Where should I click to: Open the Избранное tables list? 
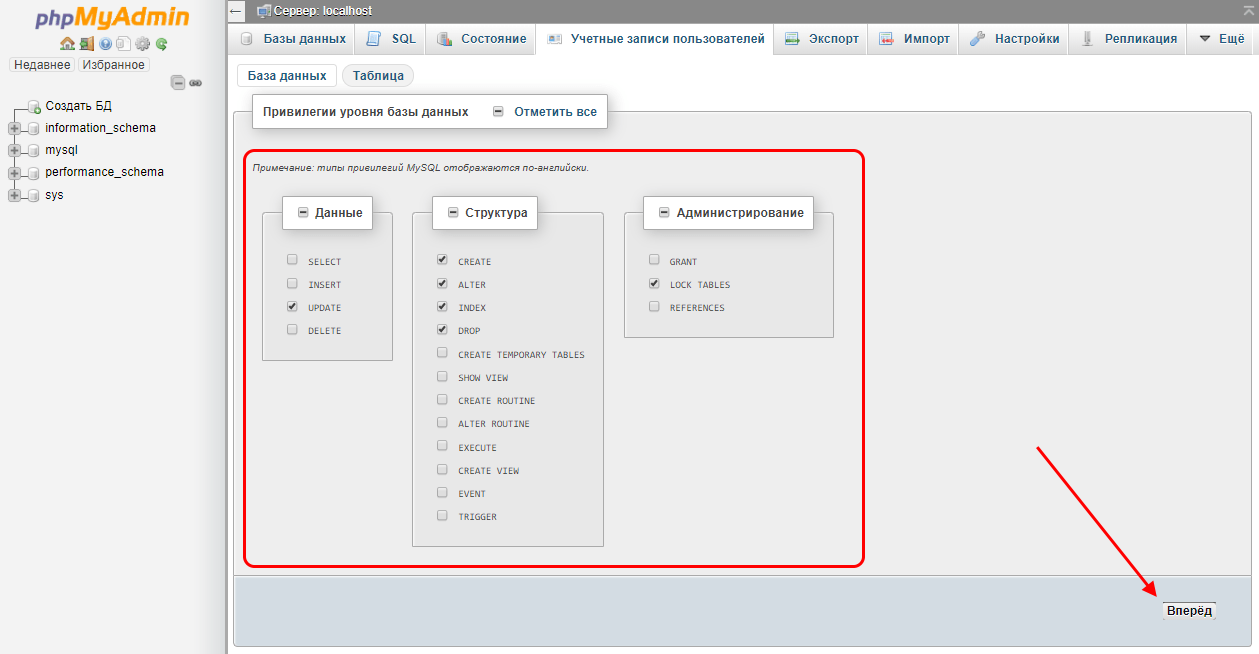pos(113,64)
